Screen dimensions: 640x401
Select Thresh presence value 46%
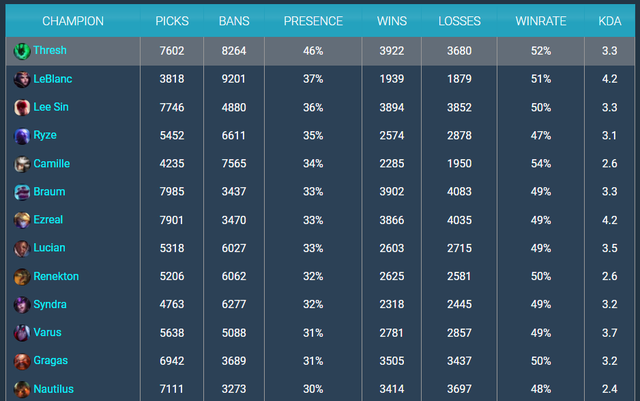[x=313, y=51]
